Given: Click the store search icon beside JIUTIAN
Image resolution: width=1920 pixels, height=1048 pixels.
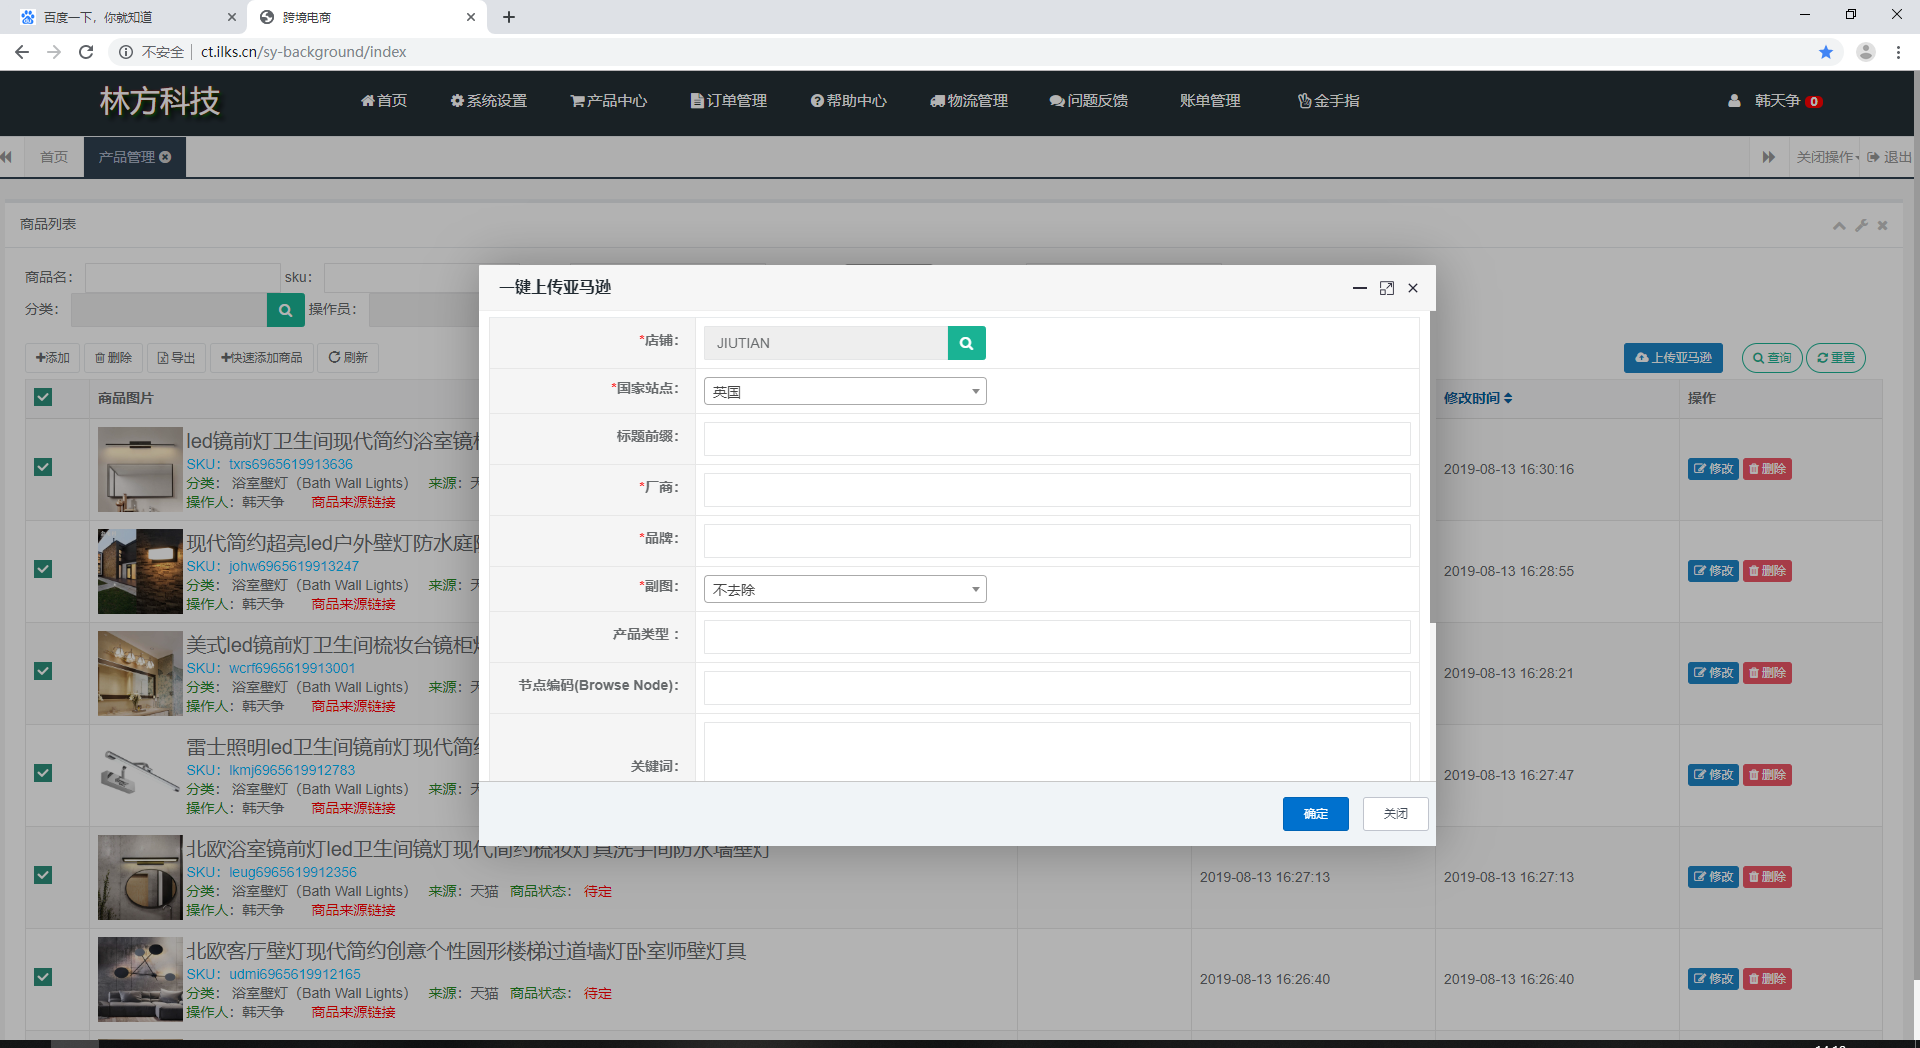Looking at the screenshot, I should point(966,343).
